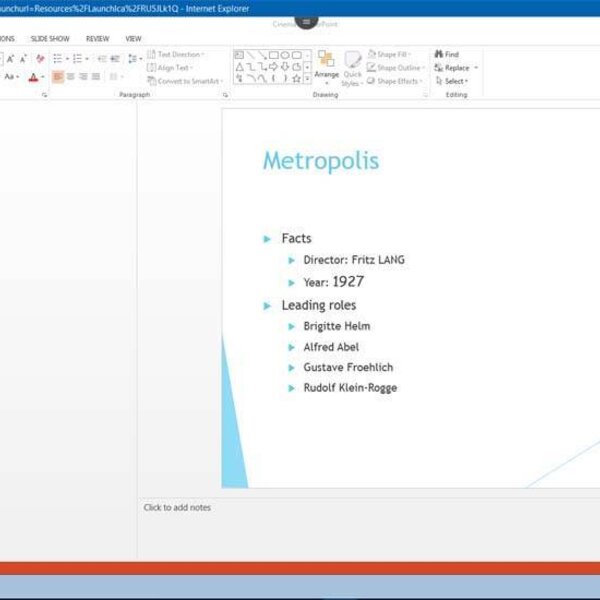This screenshot has height=600, width=600.
Task: Select the Elbow Arrow Connector shape
Action: click(262, 67)
